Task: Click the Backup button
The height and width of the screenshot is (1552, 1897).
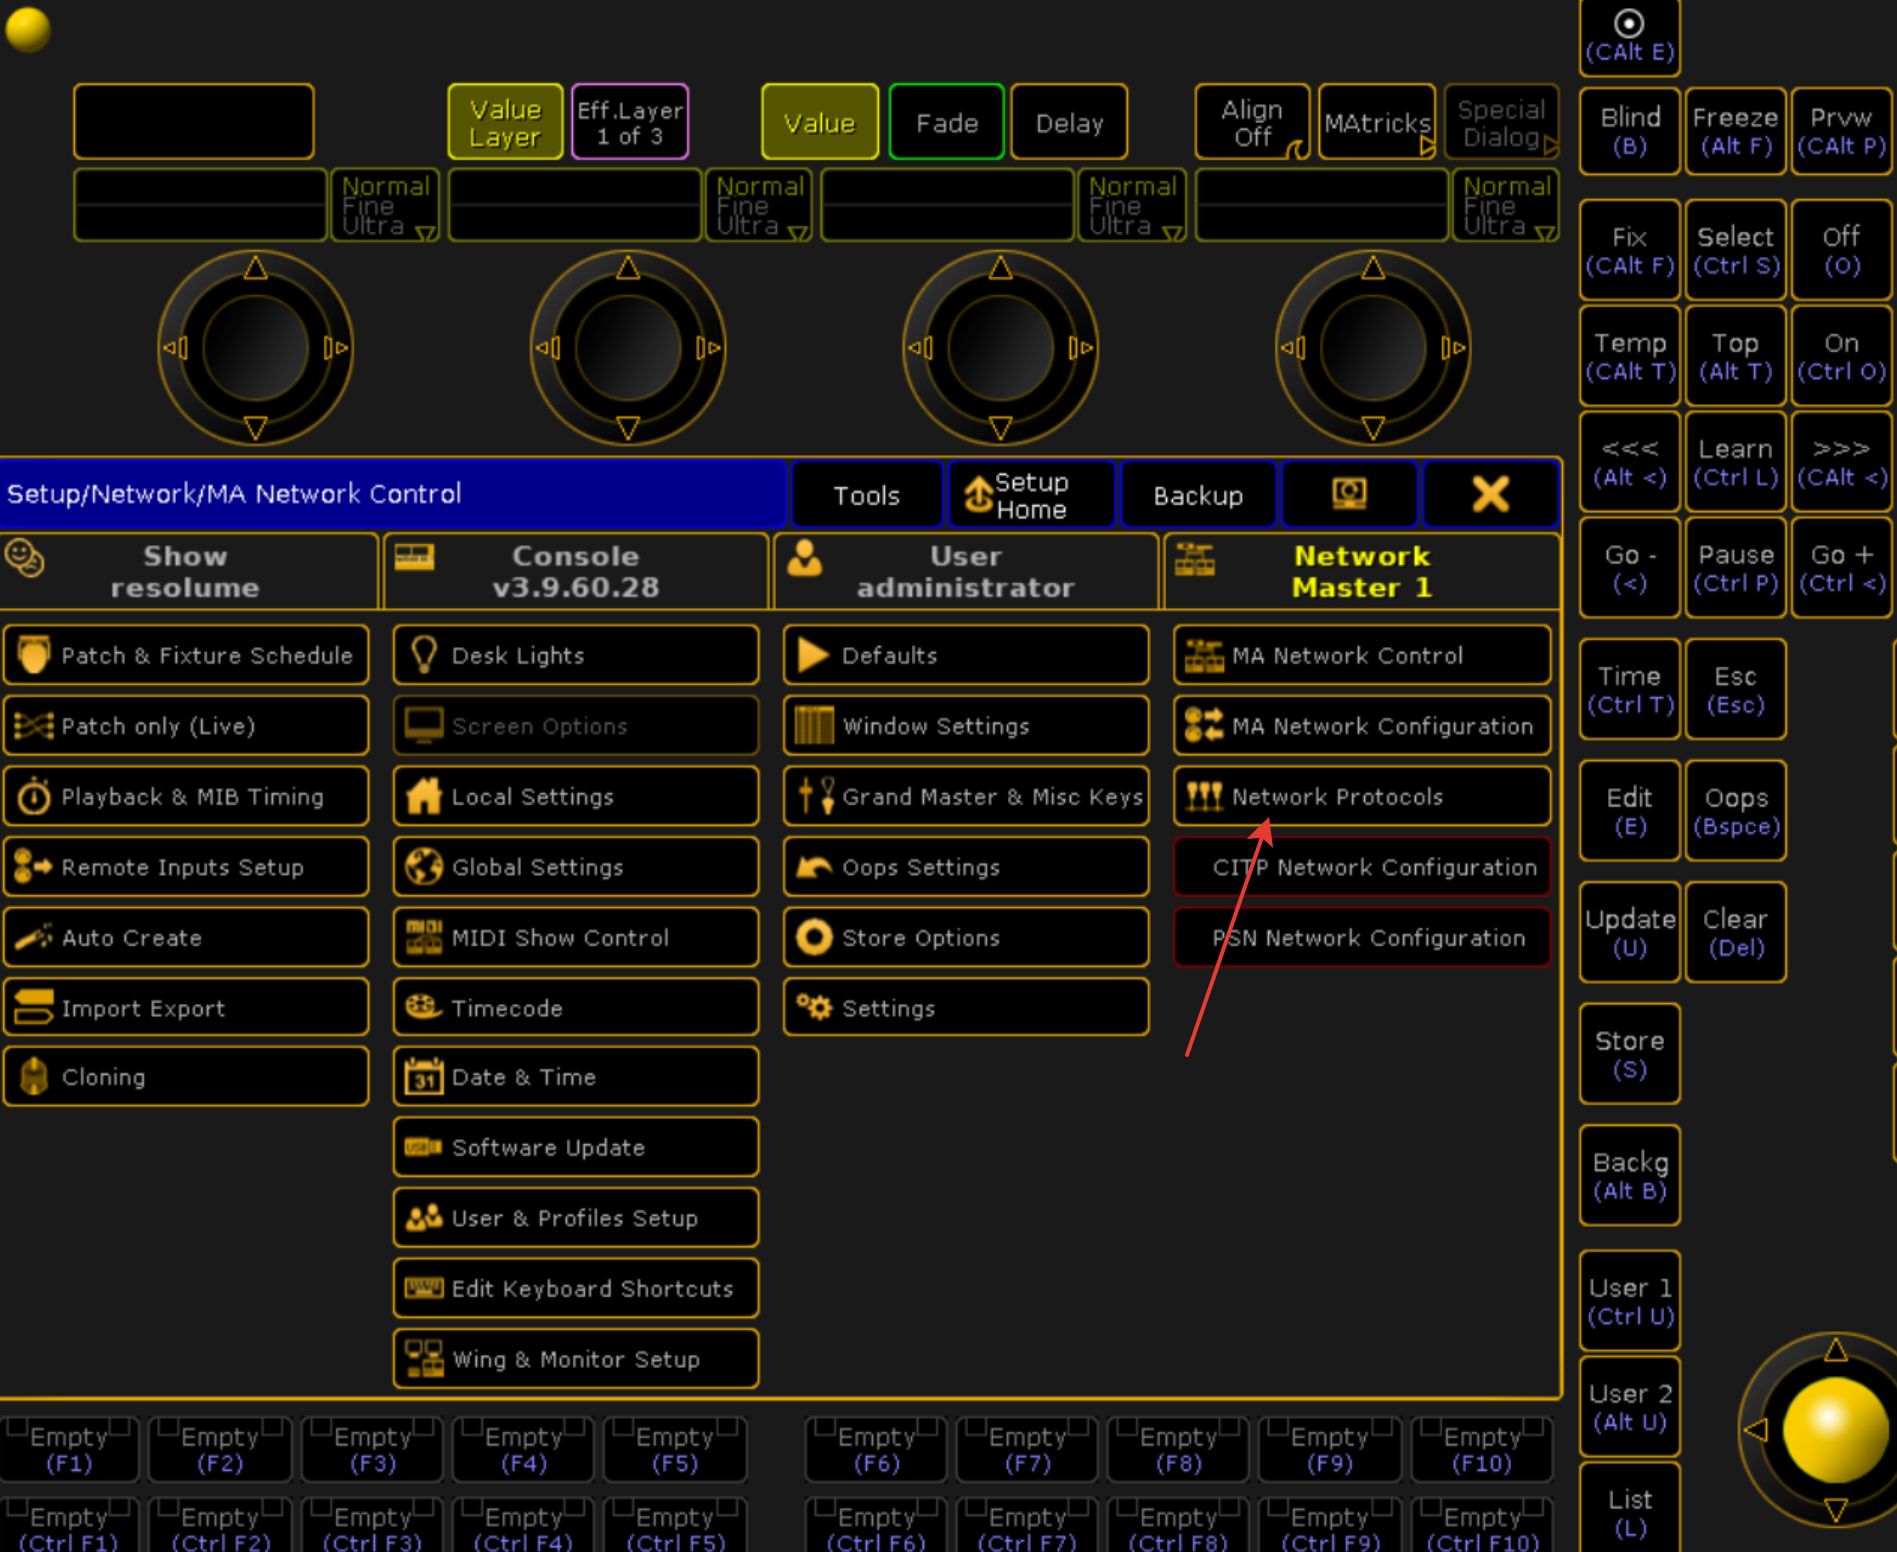Action: (1198, 494)
